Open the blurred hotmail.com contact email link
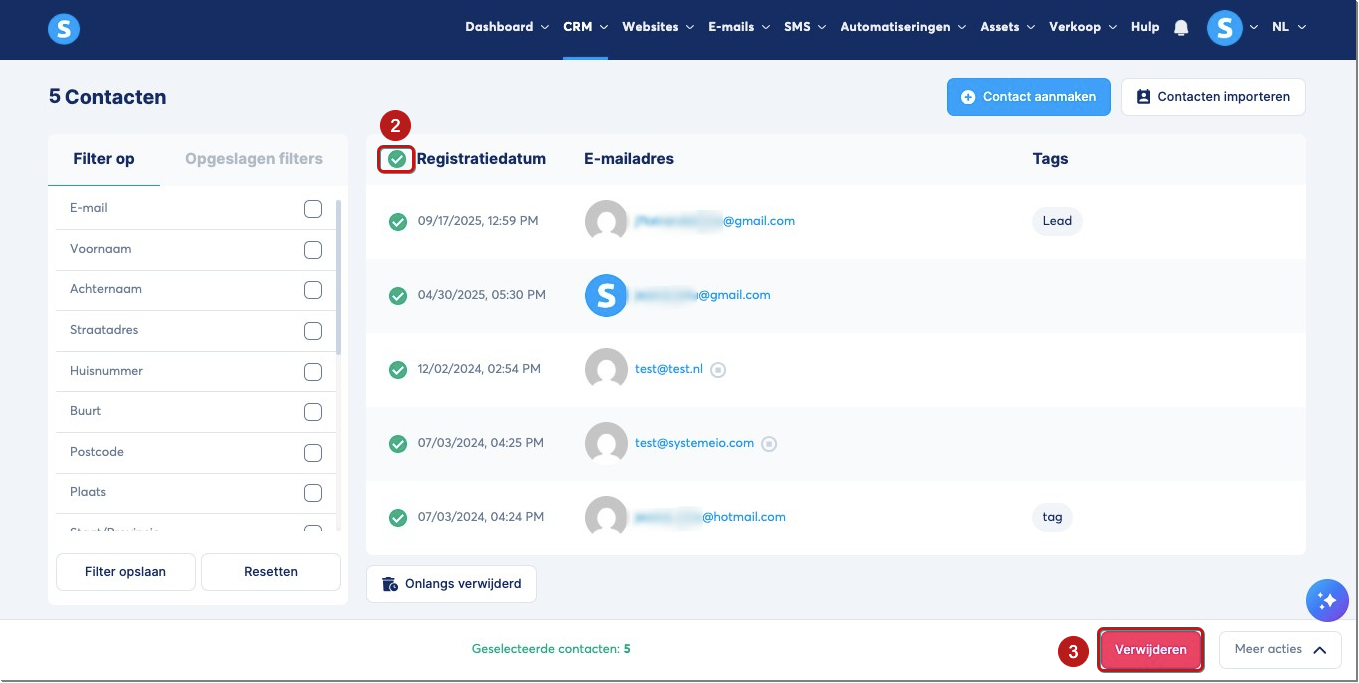The height and width of the screenshot is (683, 1359). (x=710, y=518)
